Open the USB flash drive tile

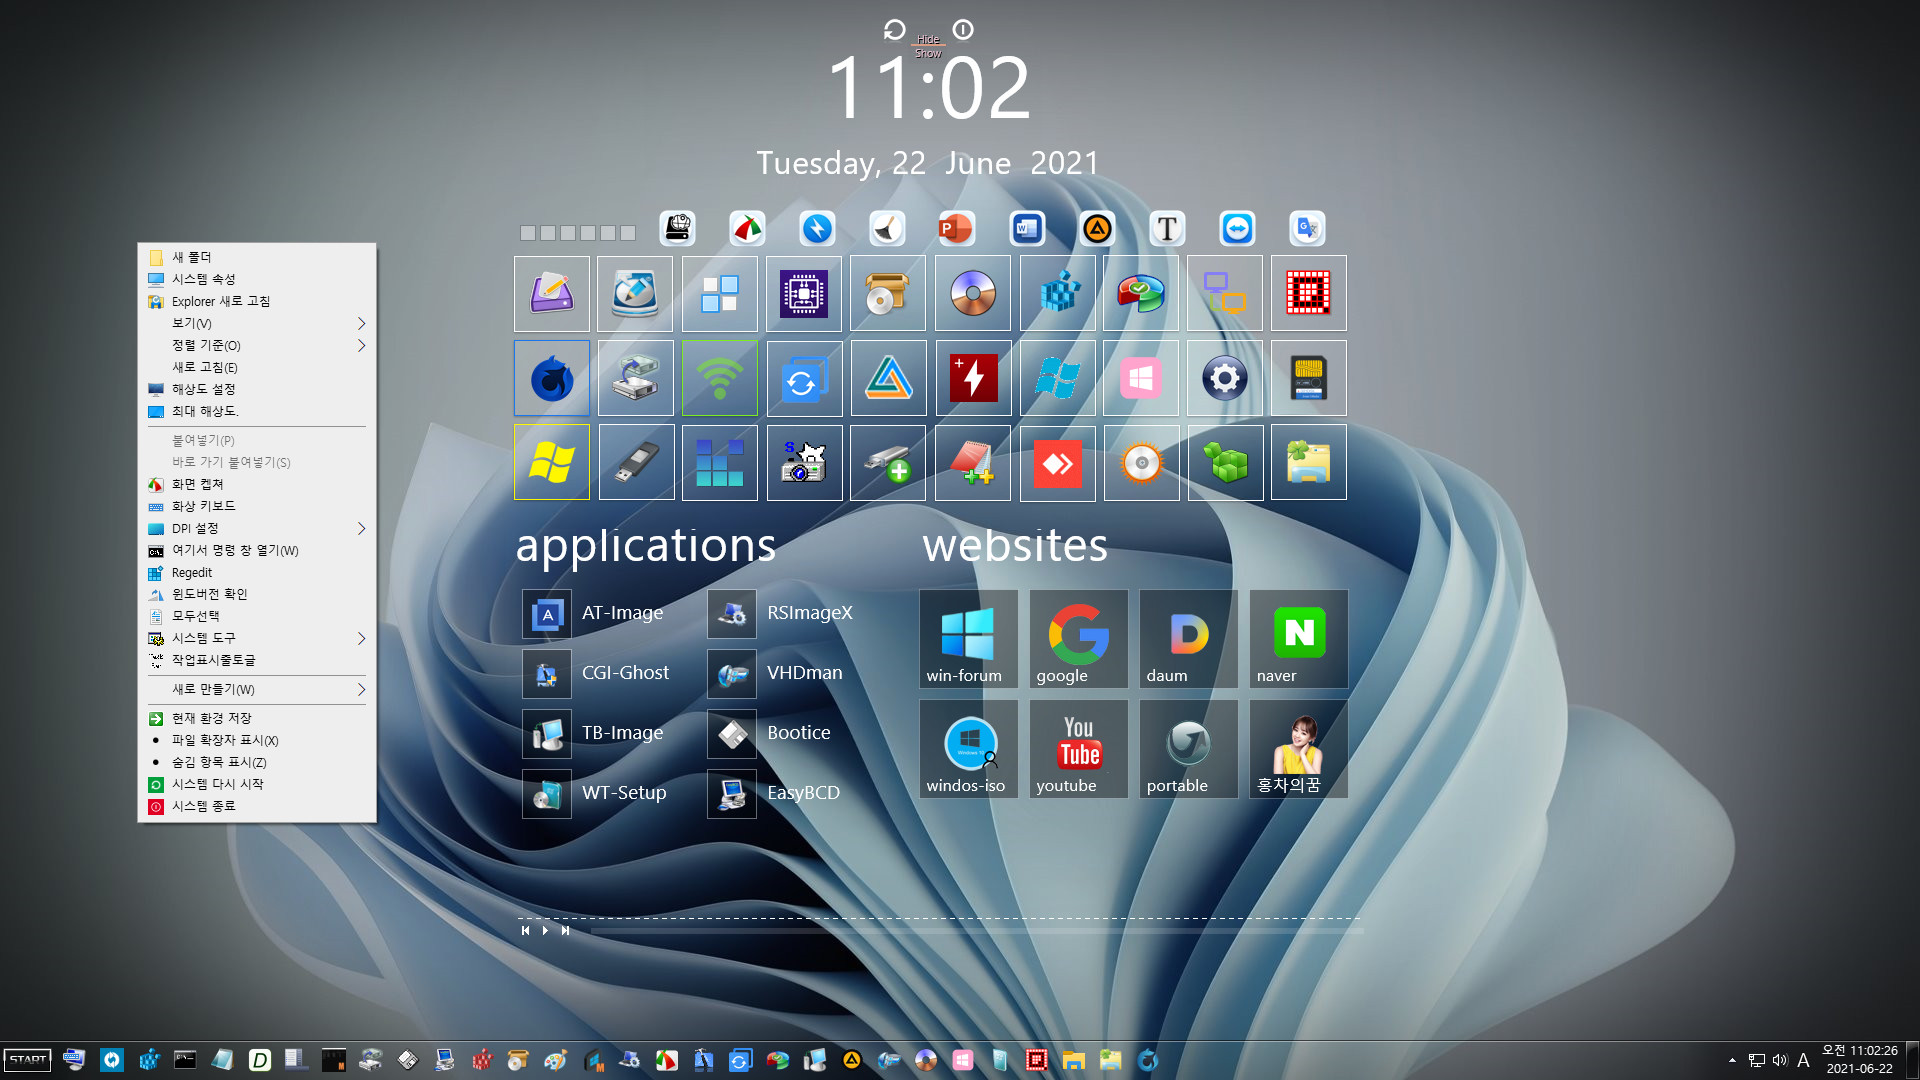tap(636, 463)
